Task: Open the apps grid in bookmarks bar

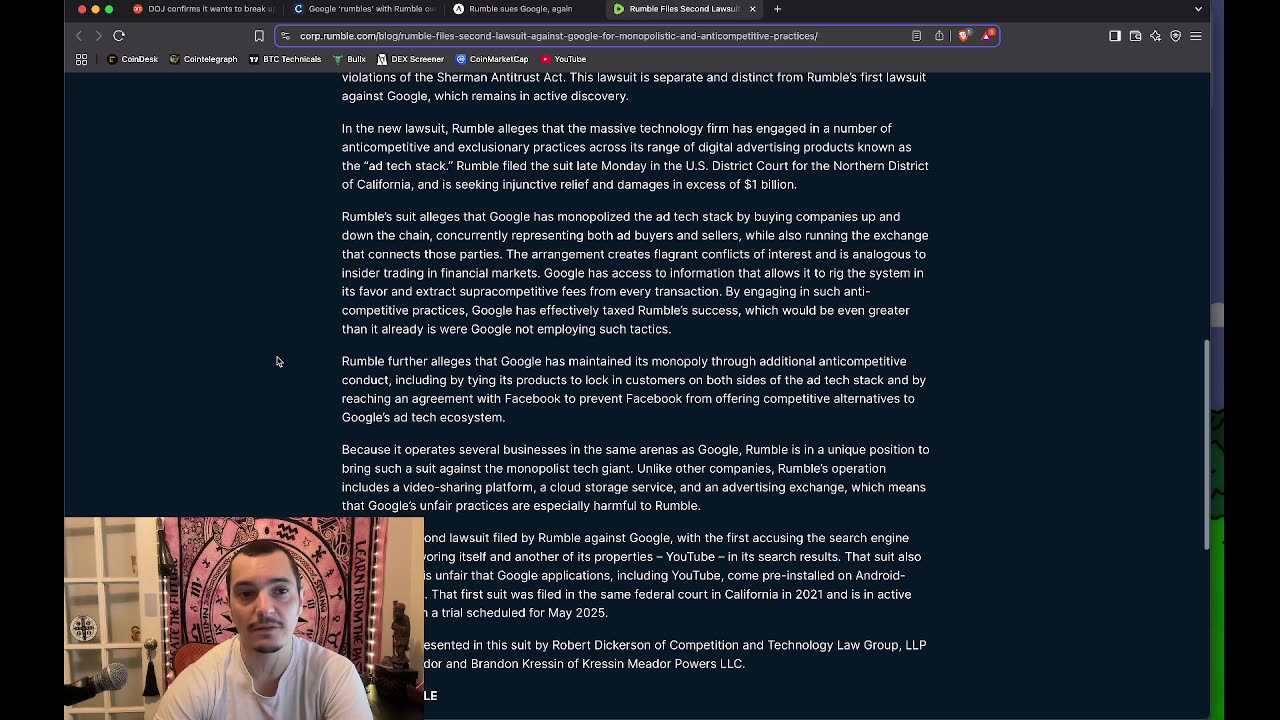Action: coord(82,59)
